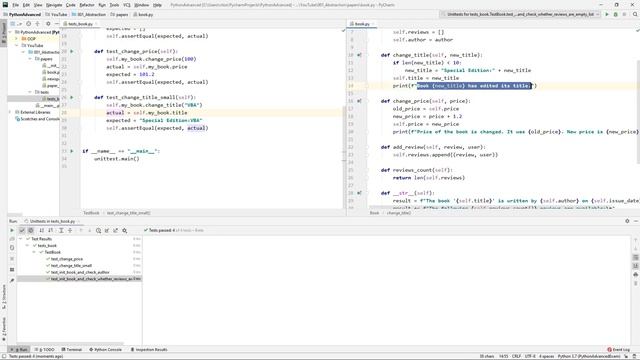Select Scratches and Consoles in project tree
This screenshot has height=360, width=640.
pyautogui.click(x=38, y=119)
